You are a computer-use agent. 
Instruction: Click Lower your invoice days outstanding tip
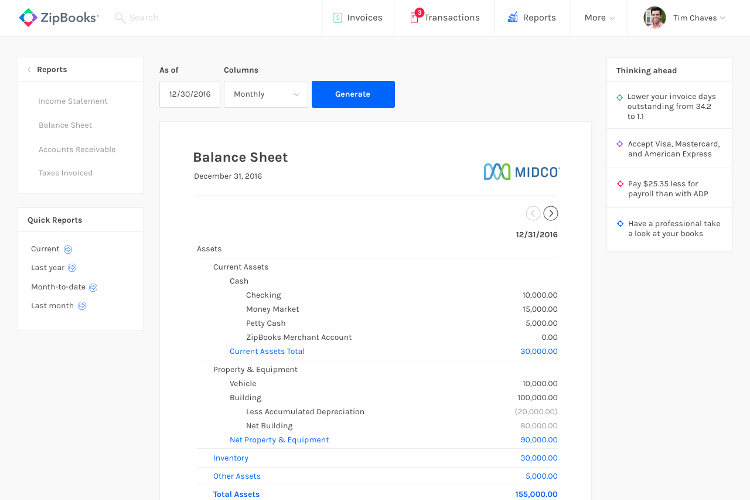671,106
